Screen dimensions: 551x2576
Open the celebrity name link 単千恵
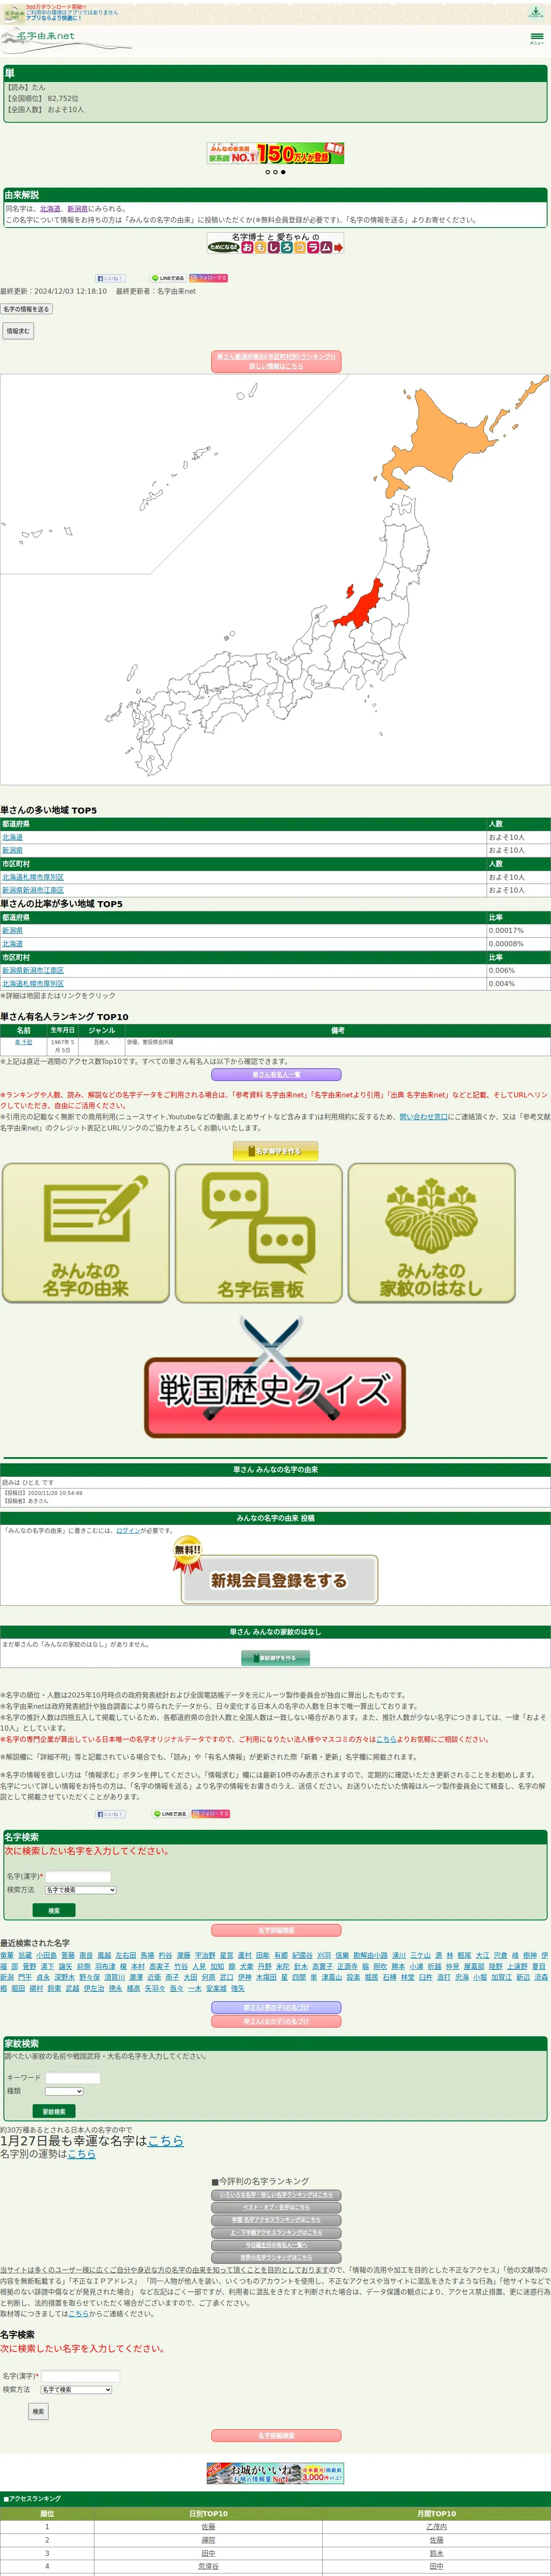[x=23, y=1042]
